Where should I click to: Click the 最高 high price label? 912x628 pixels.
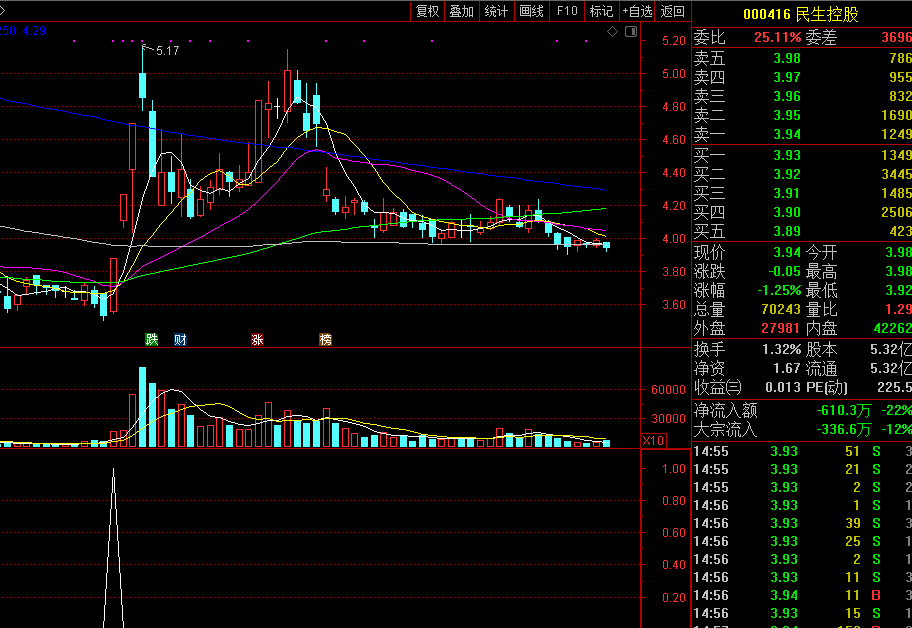(x=821, y=272)
